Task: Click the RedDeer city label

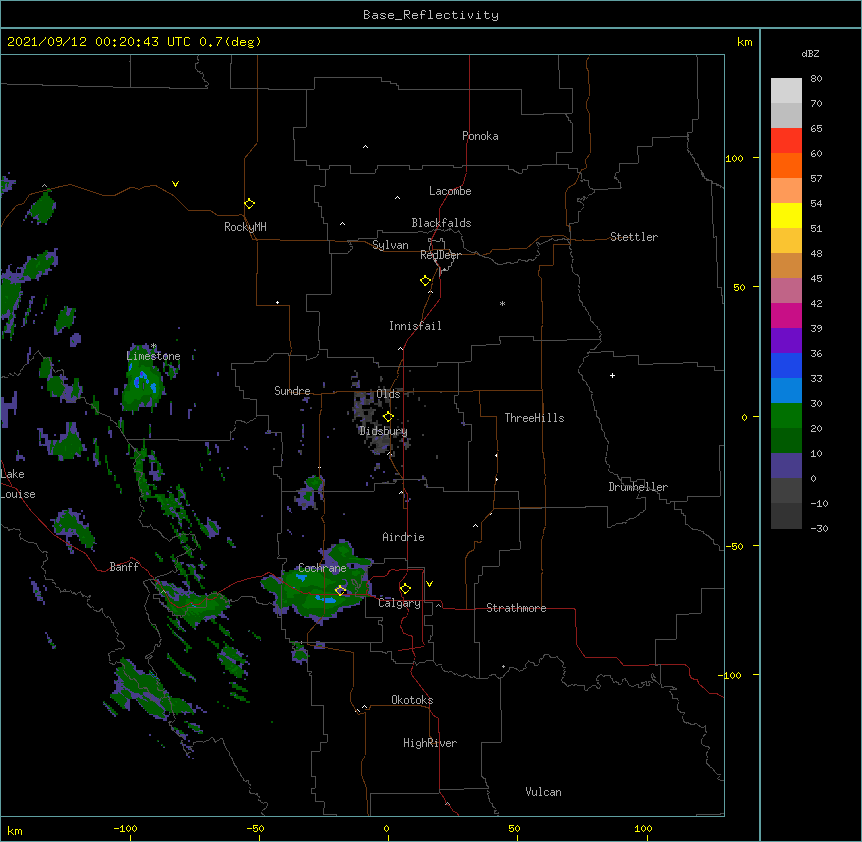Action: click(x=440, y=255)
